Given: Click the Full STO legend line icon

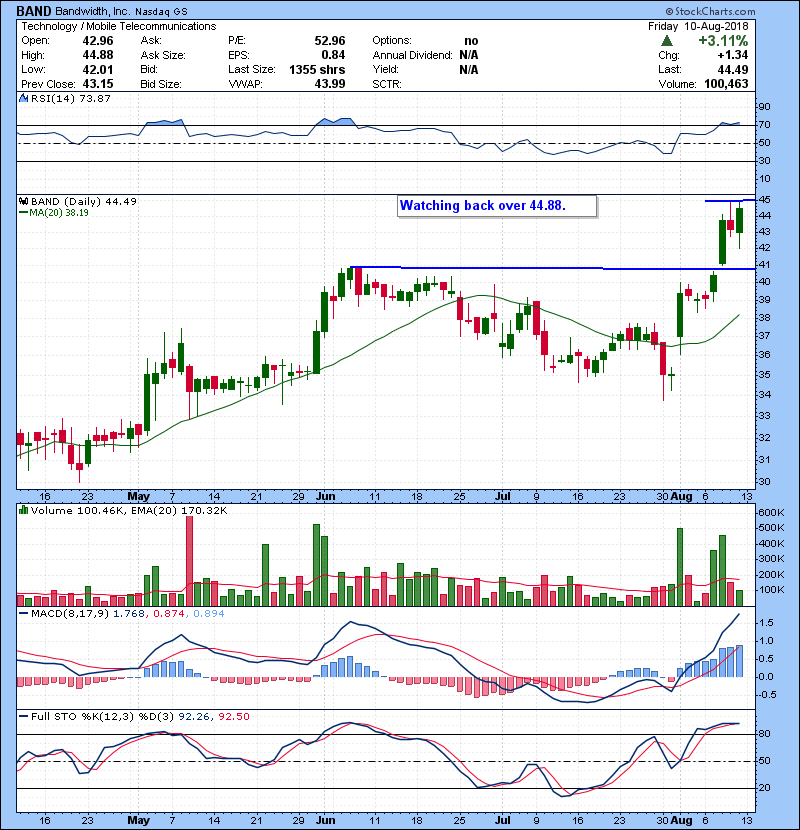Looking at the screenshot, I should (24, 714).
